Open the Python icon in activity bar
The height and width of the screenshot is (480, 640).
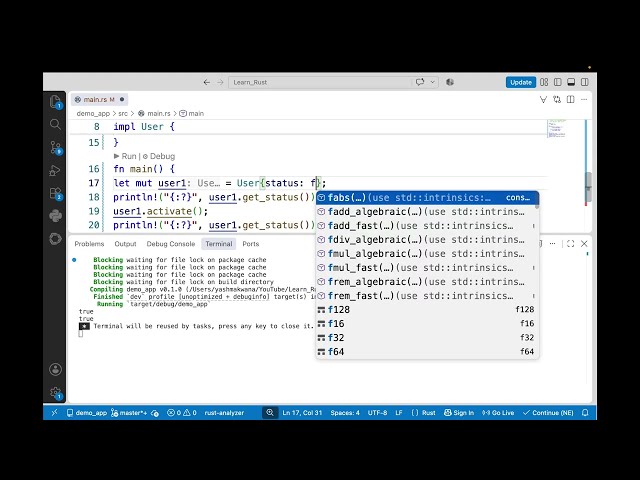pos(55,216)
